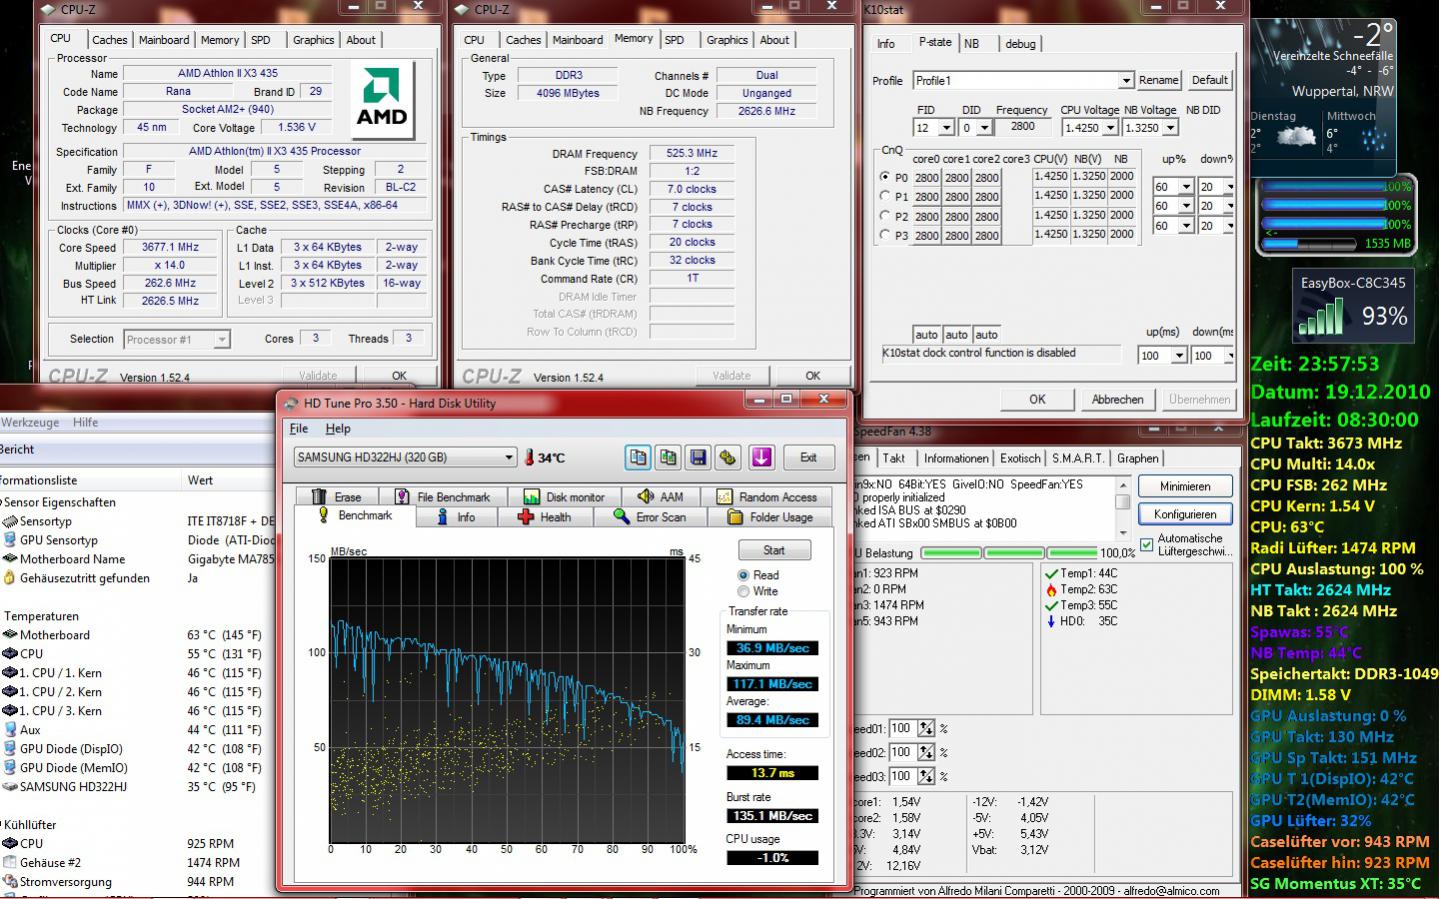
Task: Open the File menu in HD Tune
Action: coord(299,428)
